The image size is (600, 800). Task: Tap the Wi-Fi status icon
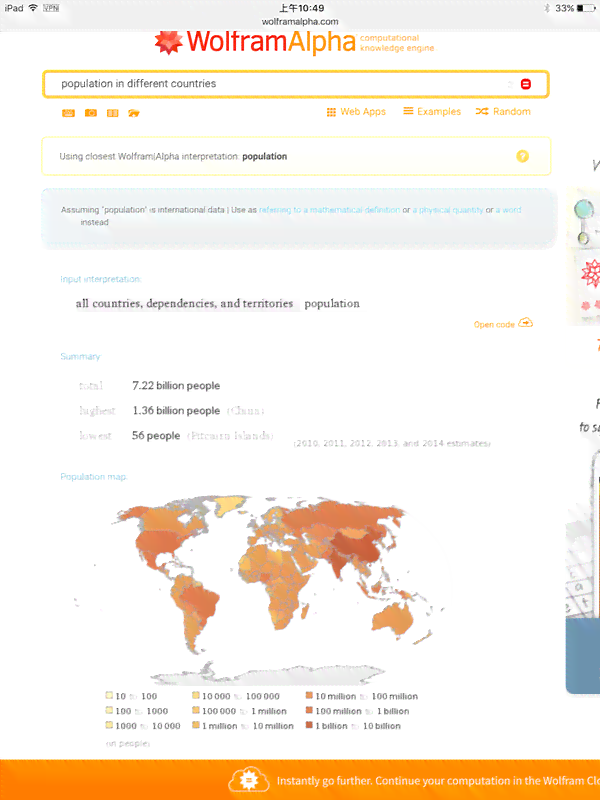(33, 8)
